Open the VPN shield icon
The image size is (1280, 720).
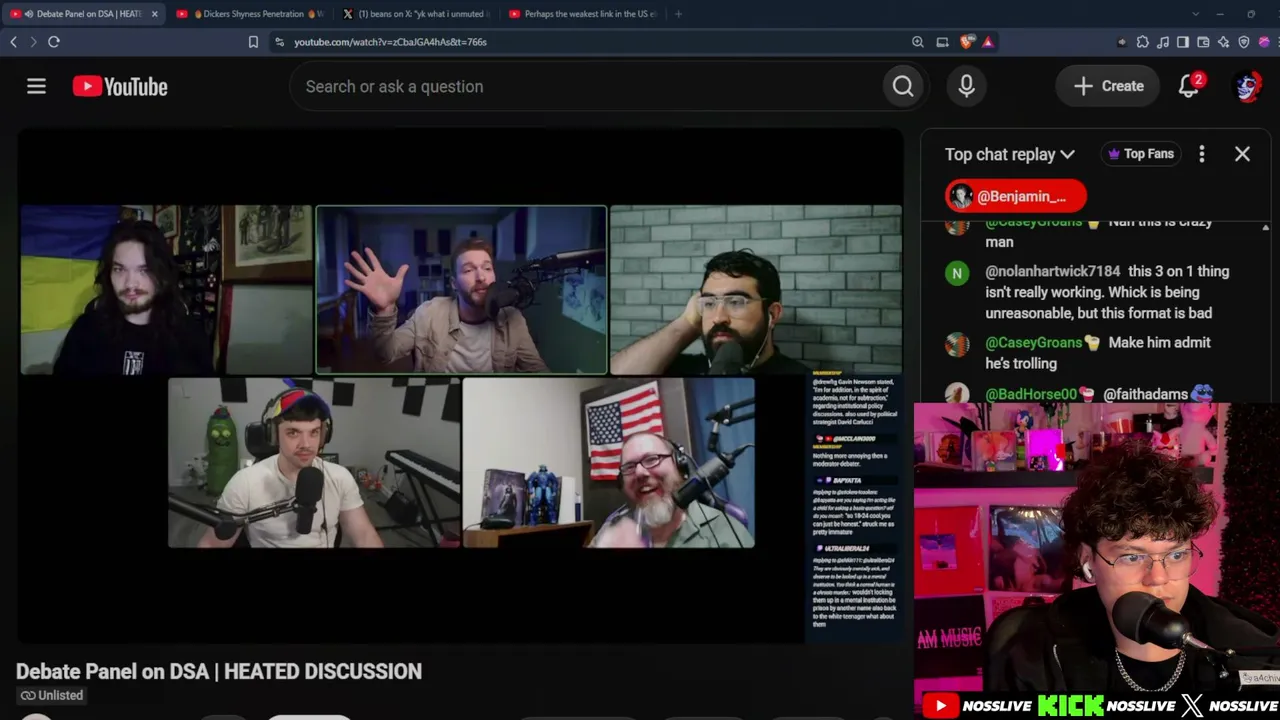(x=1244, y=42)
